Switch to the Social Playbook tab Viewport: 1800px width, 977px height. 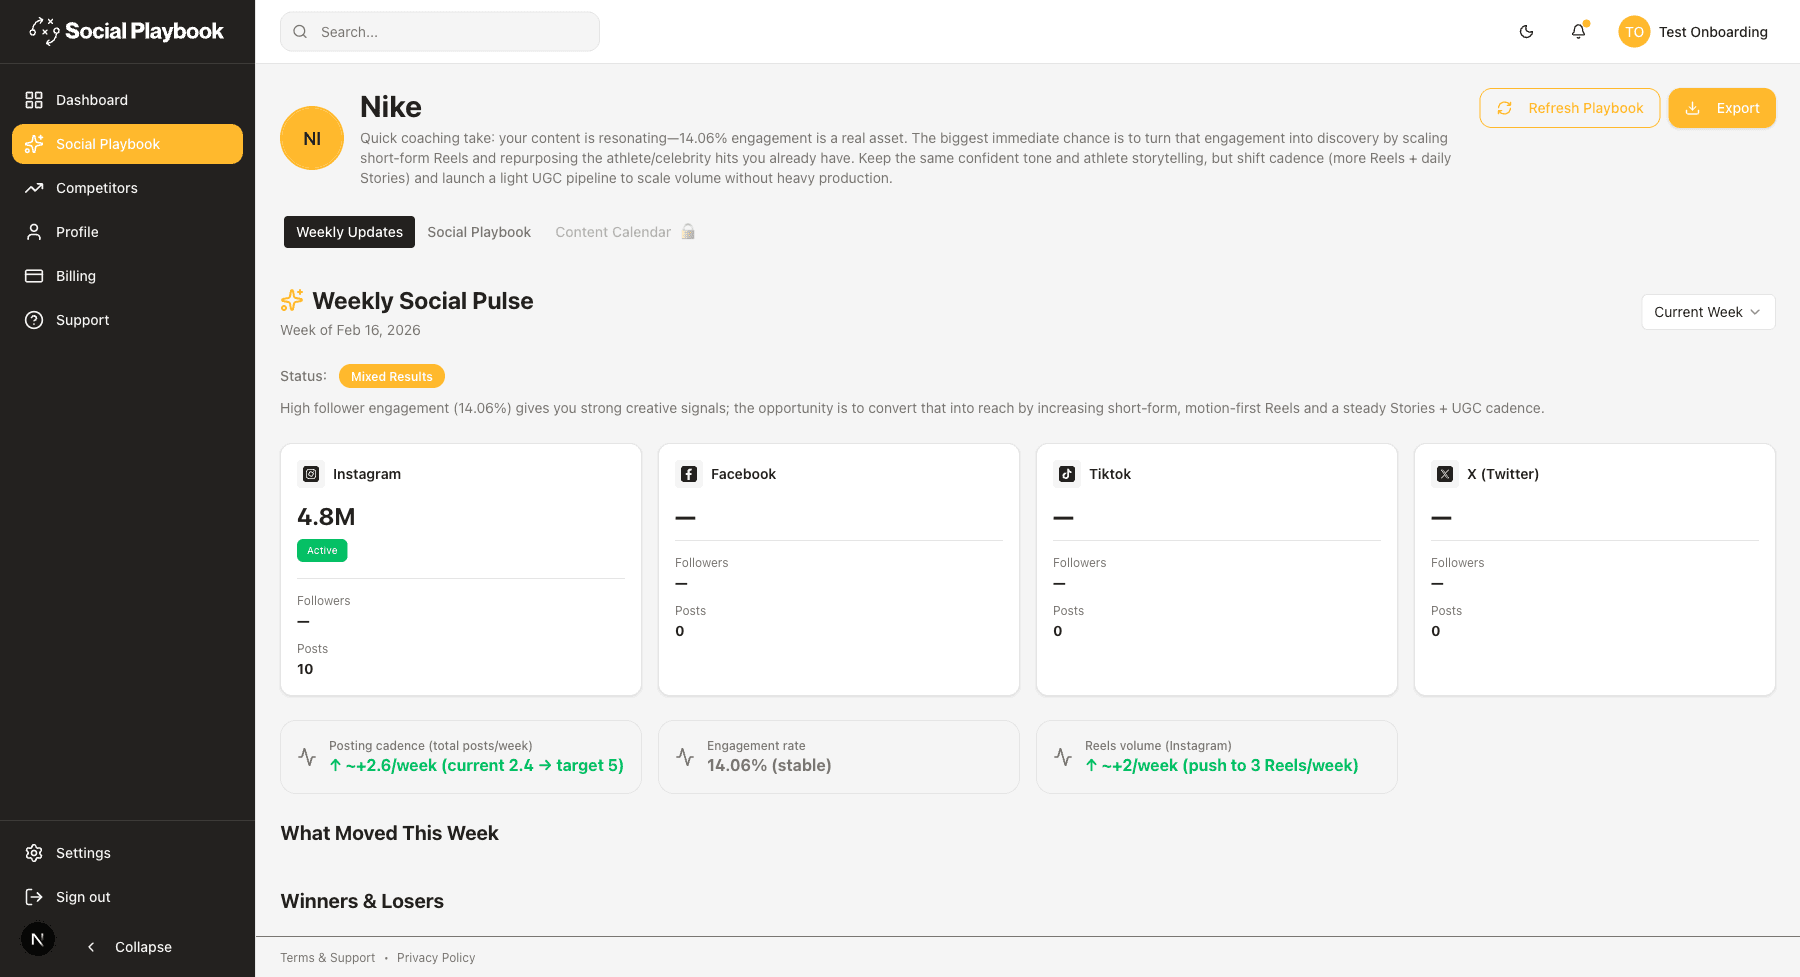pos(479,232)
